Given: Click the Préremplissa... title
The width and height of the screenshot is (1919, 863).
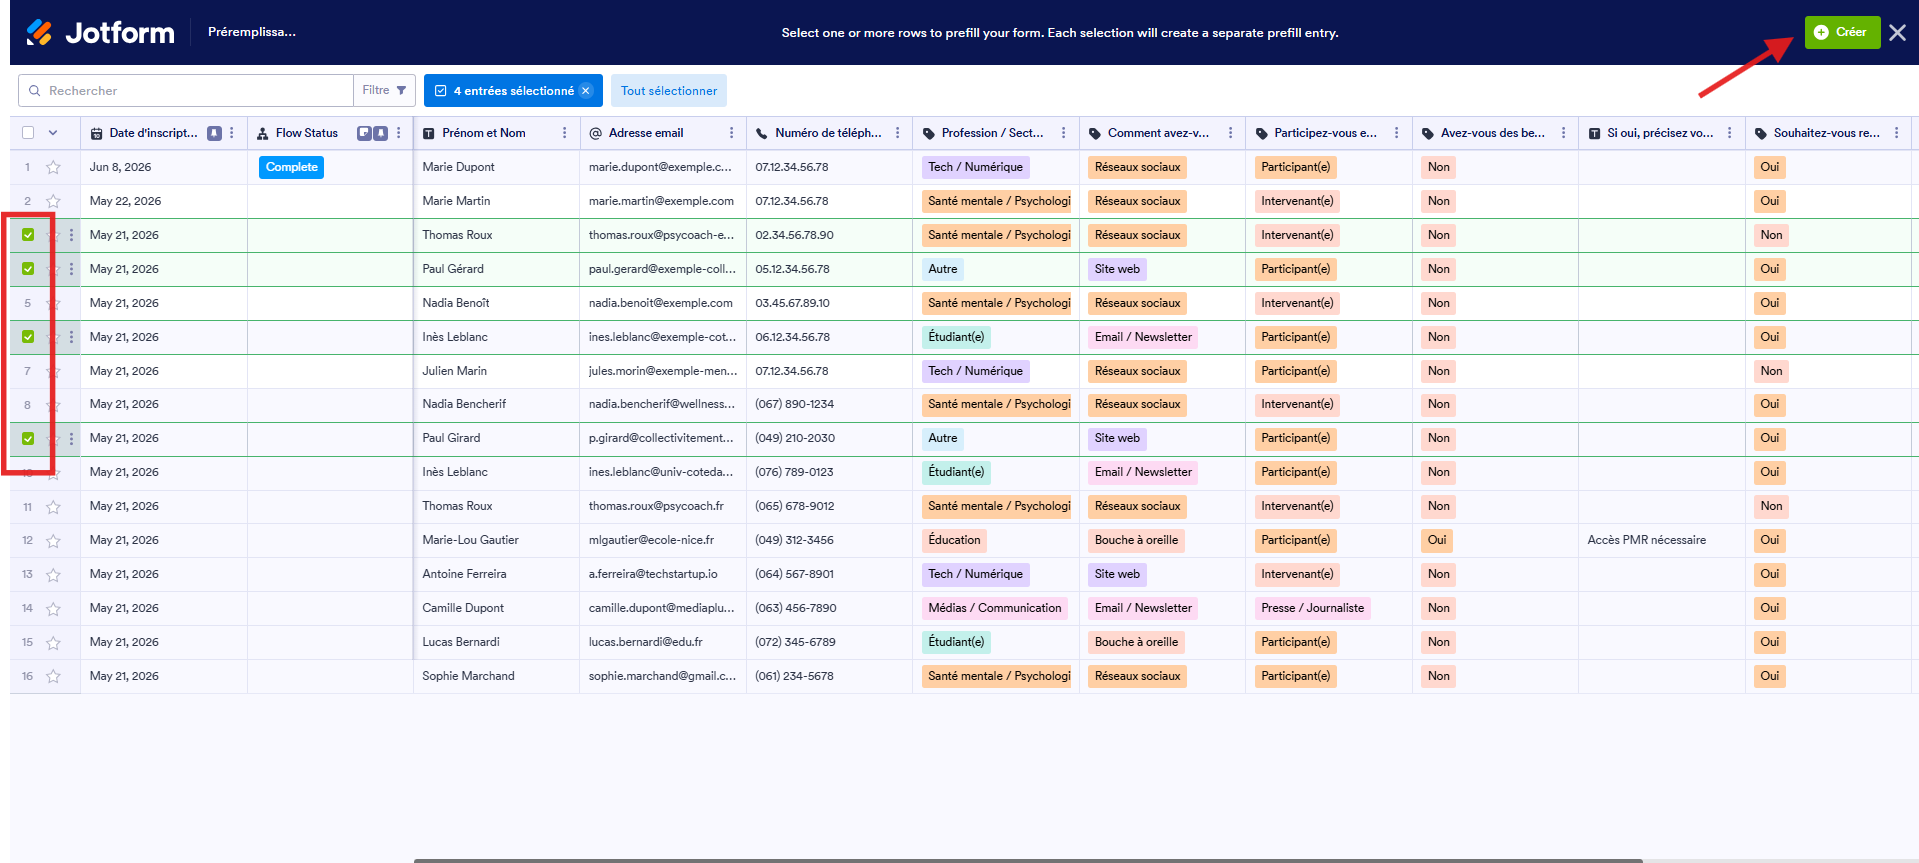Looking at the screenshot, I should (x=252, y=32).
